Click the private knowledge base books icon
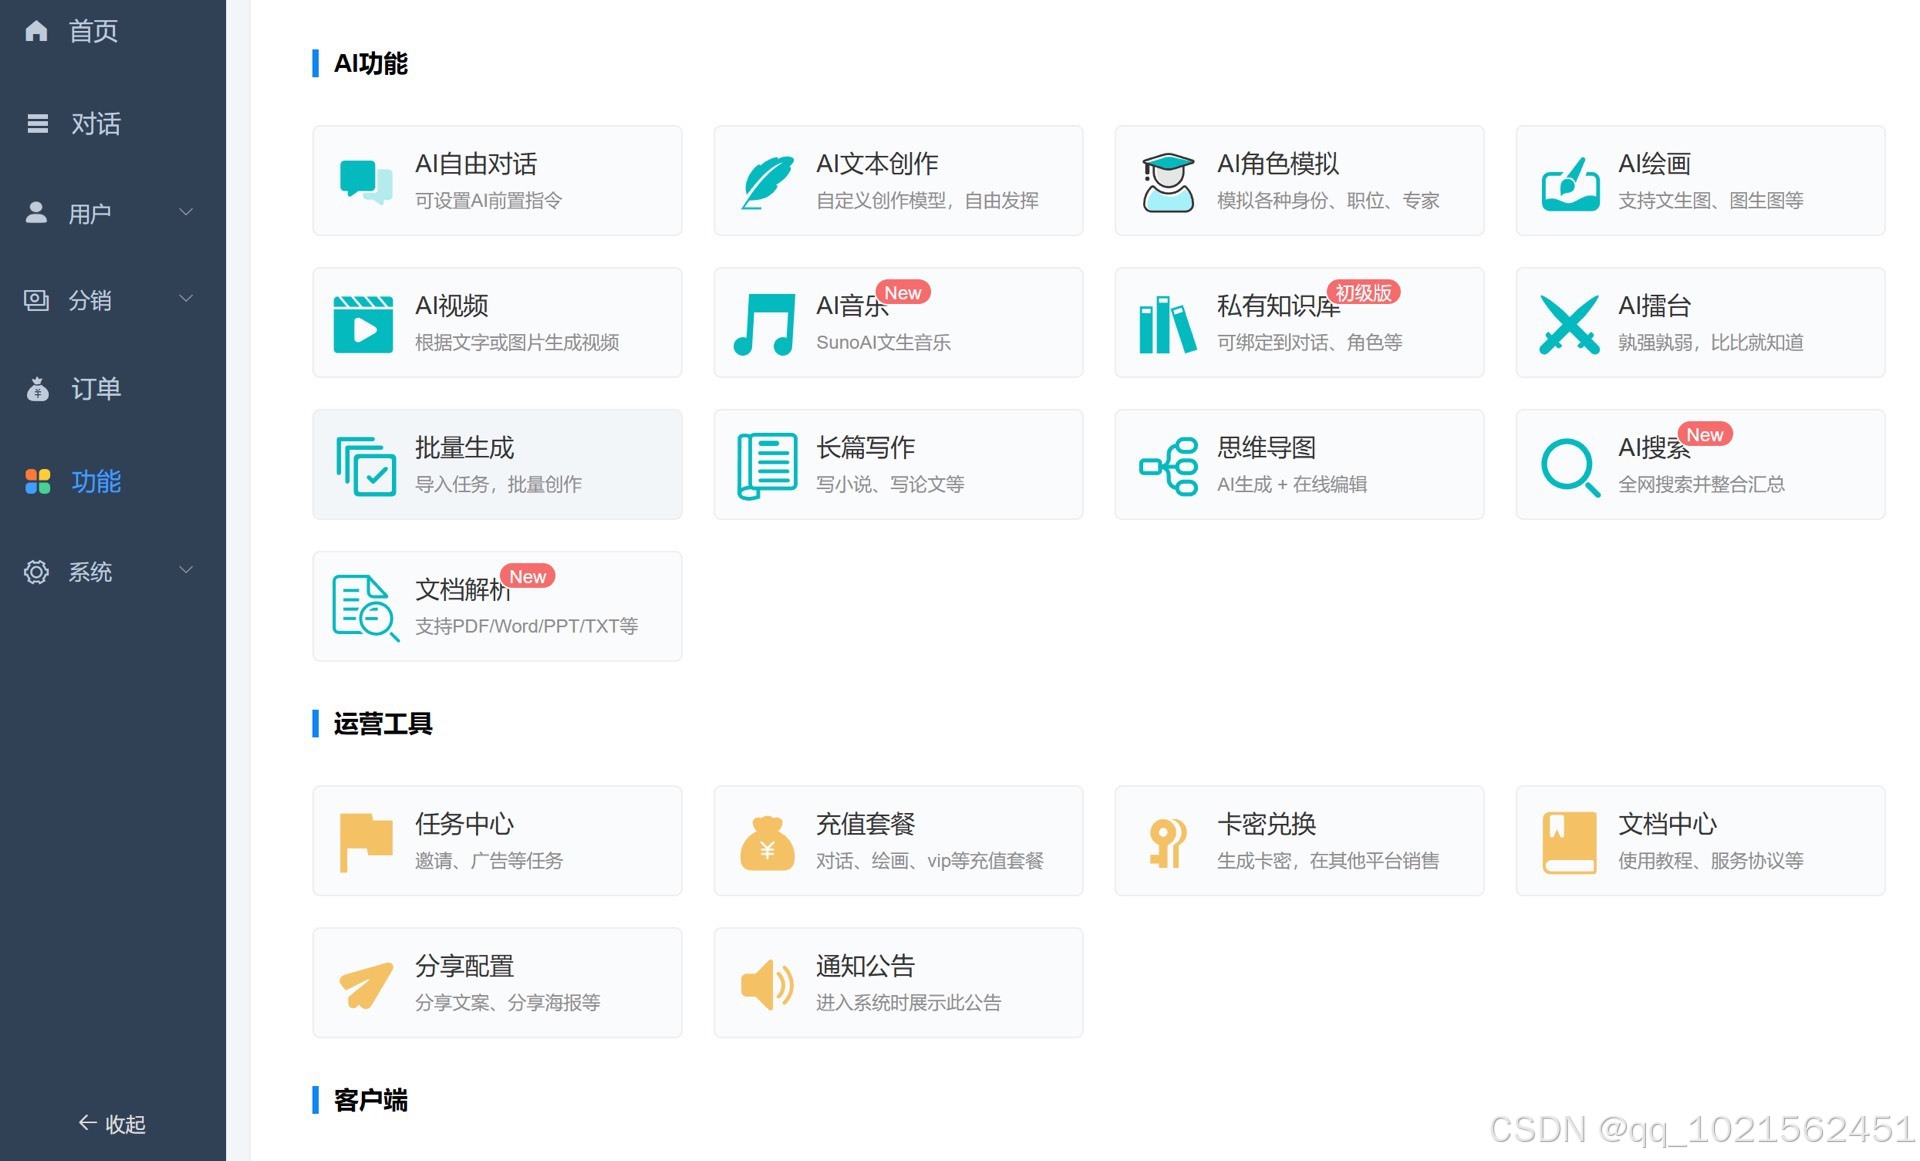 (1167, 324)
